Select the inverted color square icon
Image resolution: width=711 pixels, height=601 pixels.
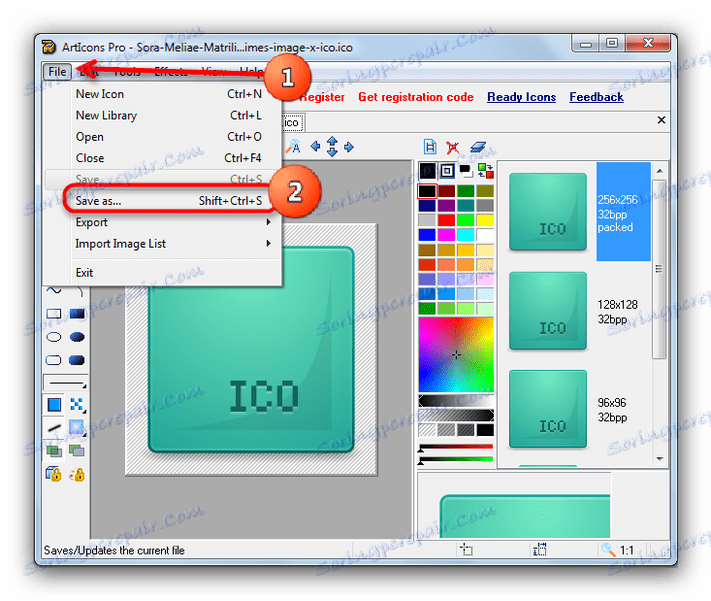pyautogui.click(x=447, y=171)
